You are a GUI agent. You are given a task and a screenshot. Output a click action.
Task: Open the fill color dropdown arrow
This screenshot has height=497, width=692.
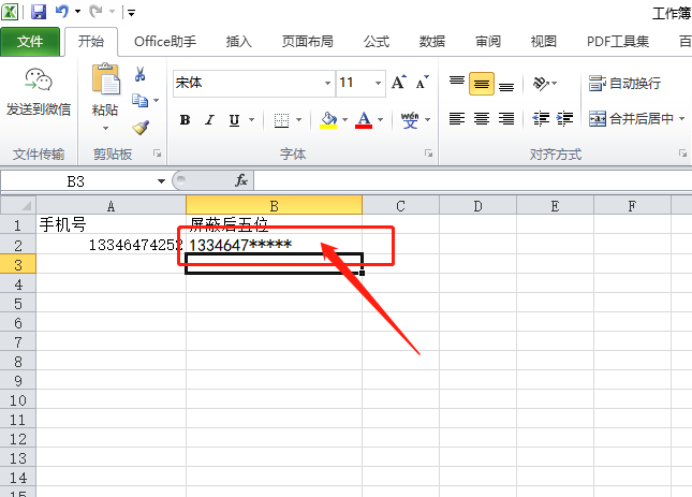pos(345,120)
